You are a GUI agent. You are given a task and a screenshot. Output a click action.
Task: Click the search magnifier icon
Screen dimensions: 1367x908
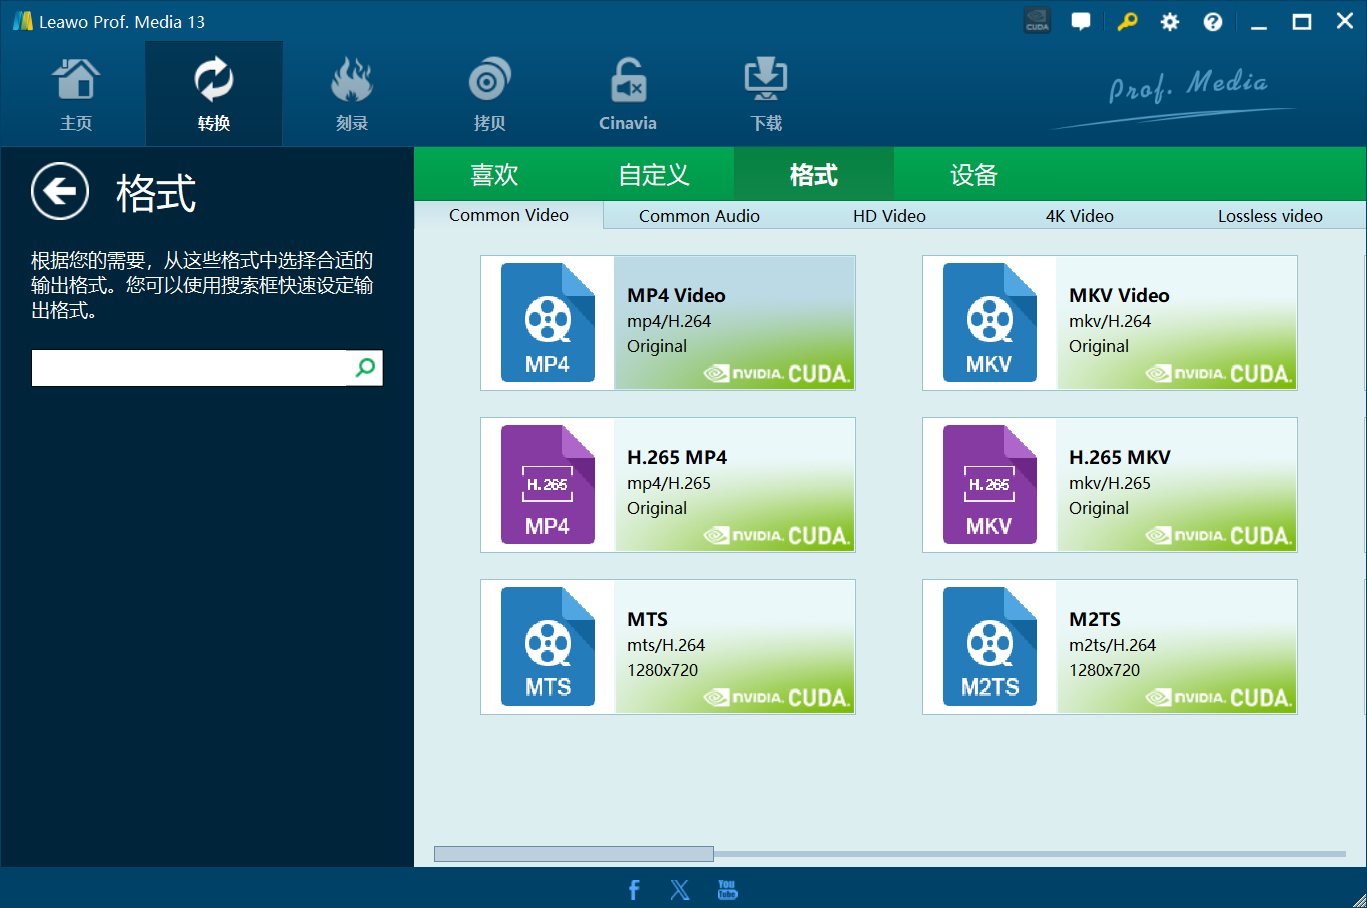365,368
